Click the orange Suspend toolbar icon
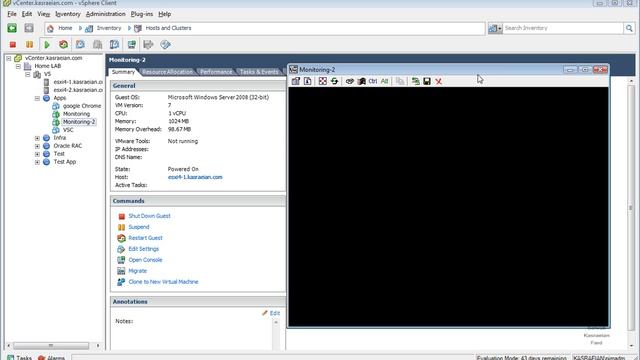 (29, 44)
